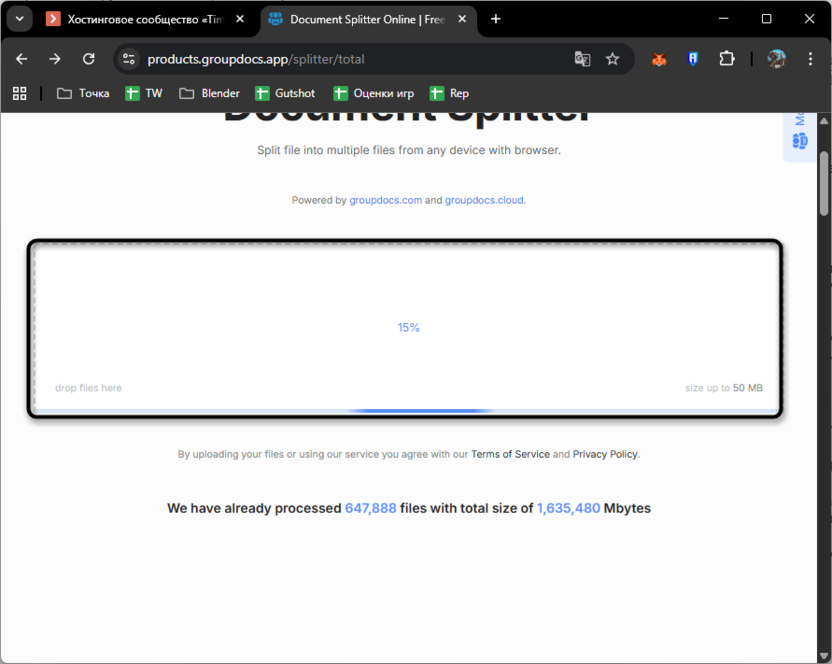Open a new browser tab

pos(495,17)
